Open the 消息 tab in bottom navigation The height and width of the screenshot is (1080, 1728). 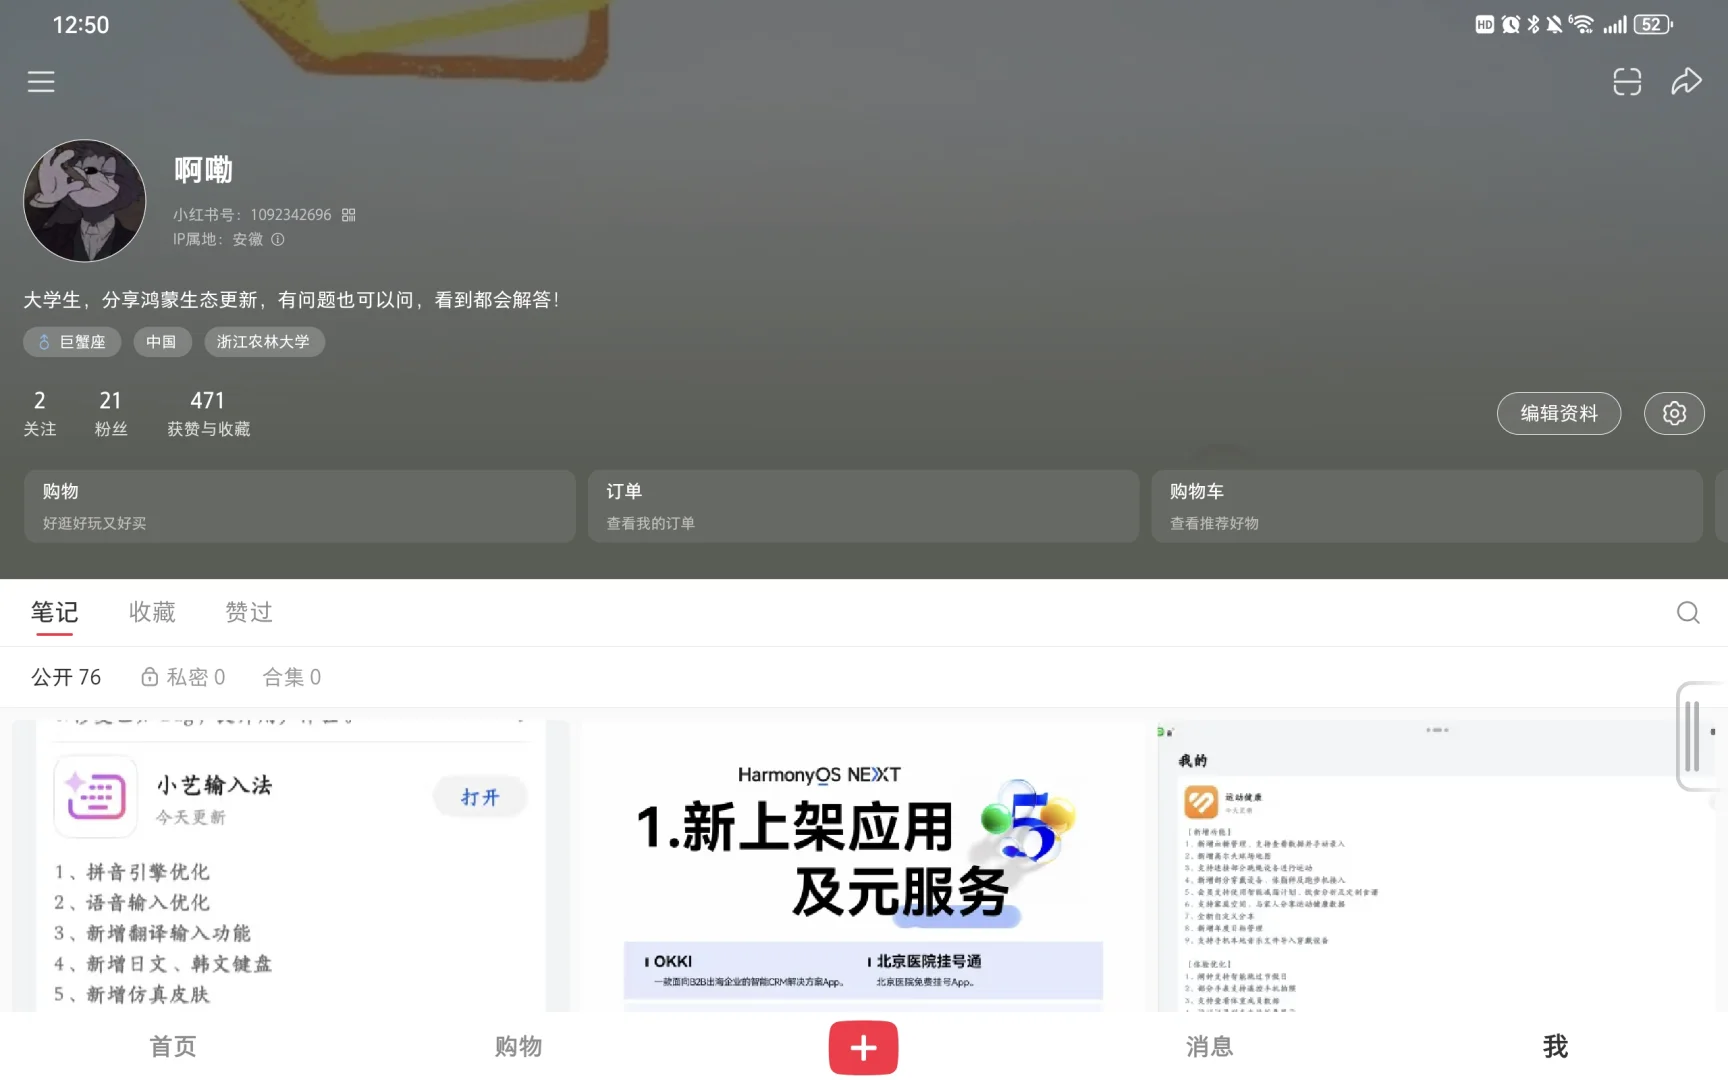pyautogui.click(x=1208, y=1047)
